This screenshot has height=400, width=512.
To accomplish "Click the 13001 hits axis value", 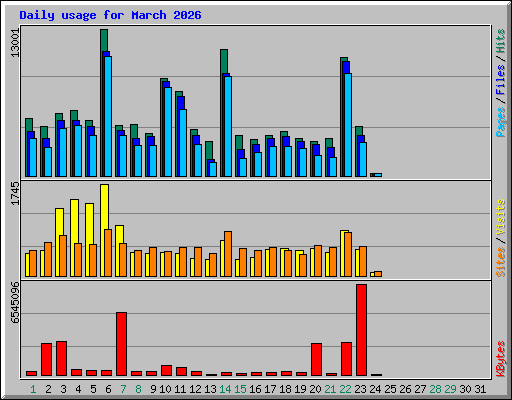I will tap(15, 43).
